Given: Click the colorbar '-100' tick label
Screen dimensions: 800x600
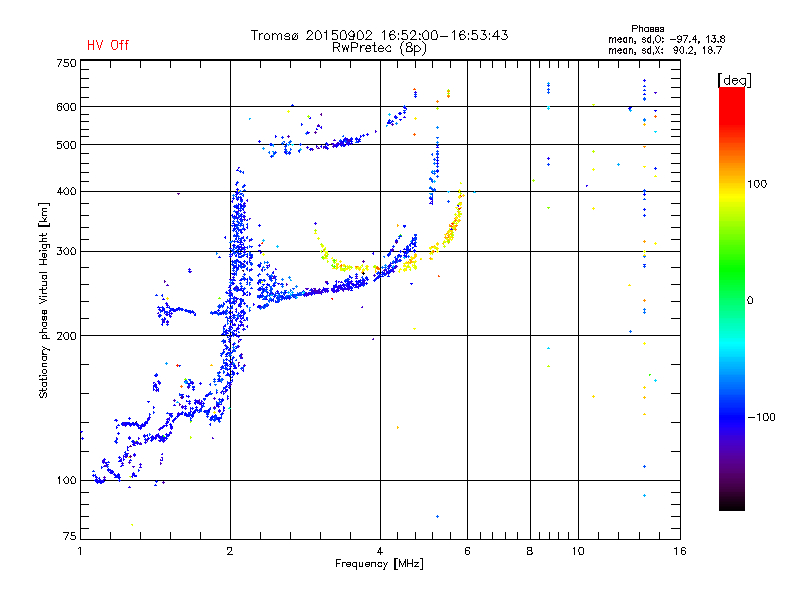Looking at the screenshot, I should [x=761, y=417].
